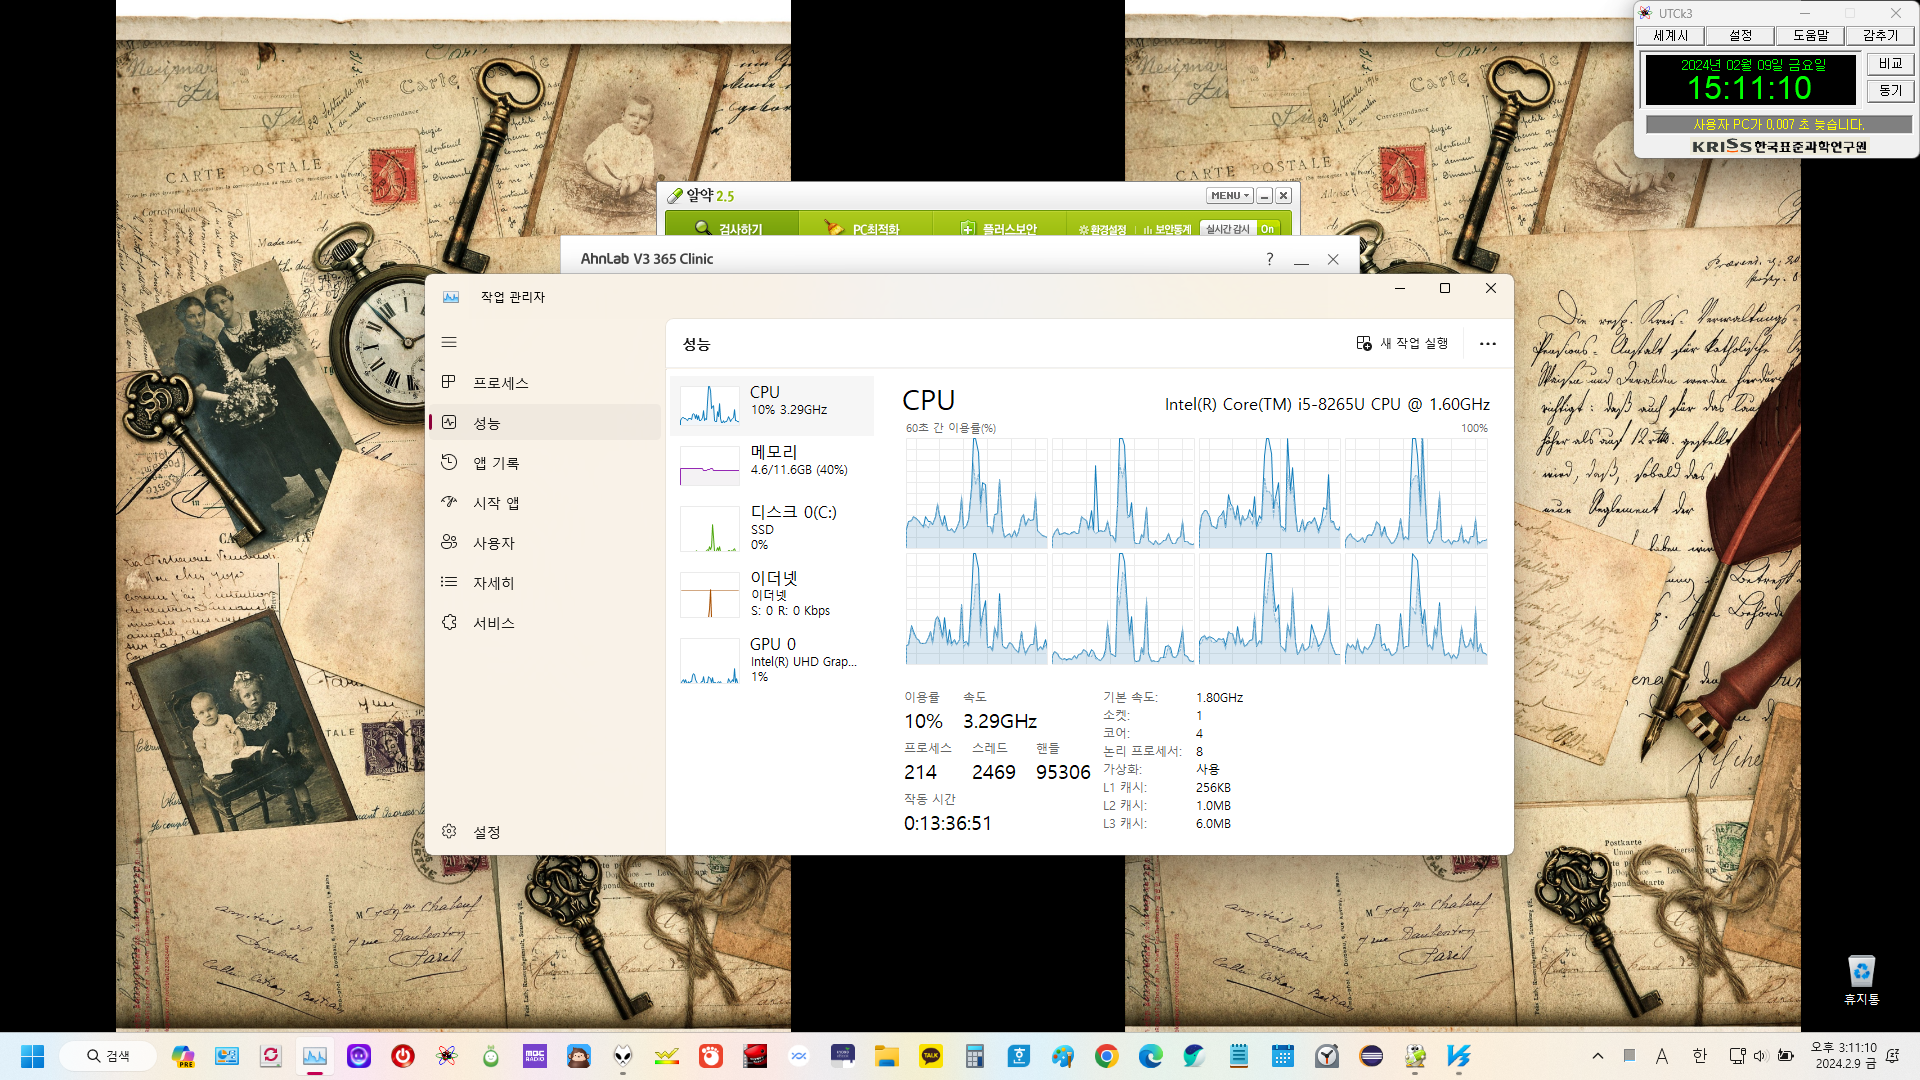Open Calculator from the taskbar
Image resolution: width=1920 pixels, height=1080 pixels.
975,1056
